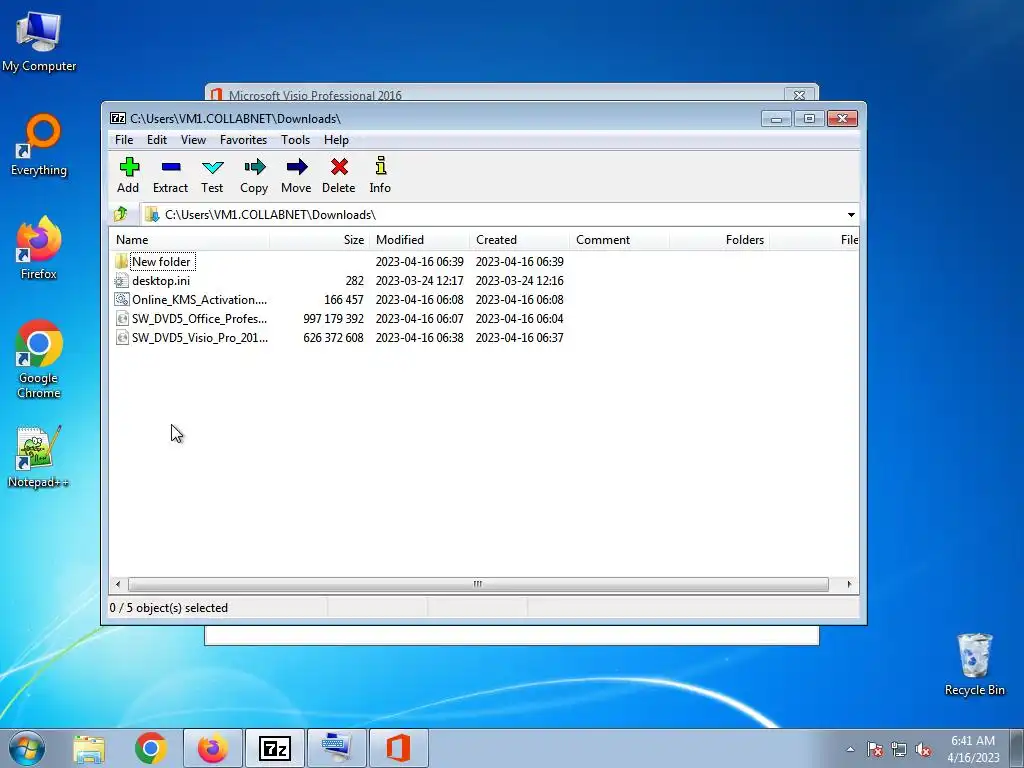Switch to 7-Zip in the taskbar
The height and width of the screenshot is (768, 1024).
274,748
